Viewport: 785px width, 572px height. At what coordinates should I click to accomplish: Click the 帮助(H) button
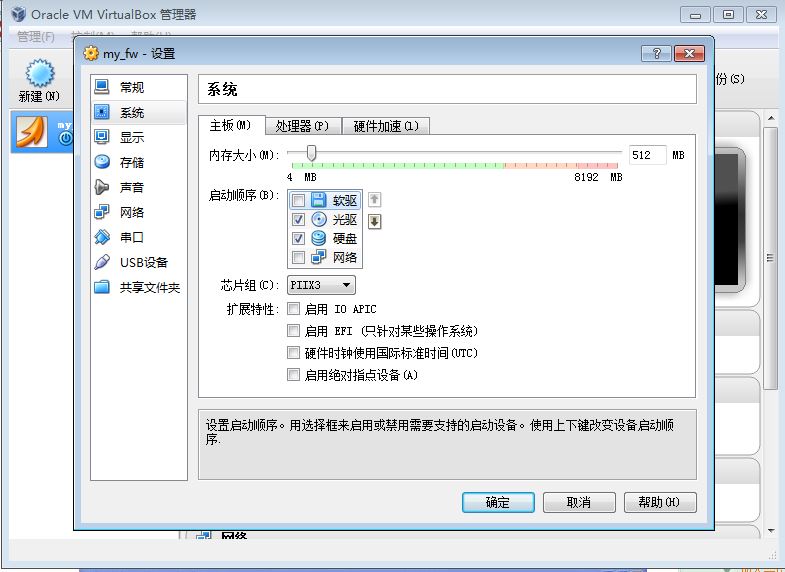660,502
